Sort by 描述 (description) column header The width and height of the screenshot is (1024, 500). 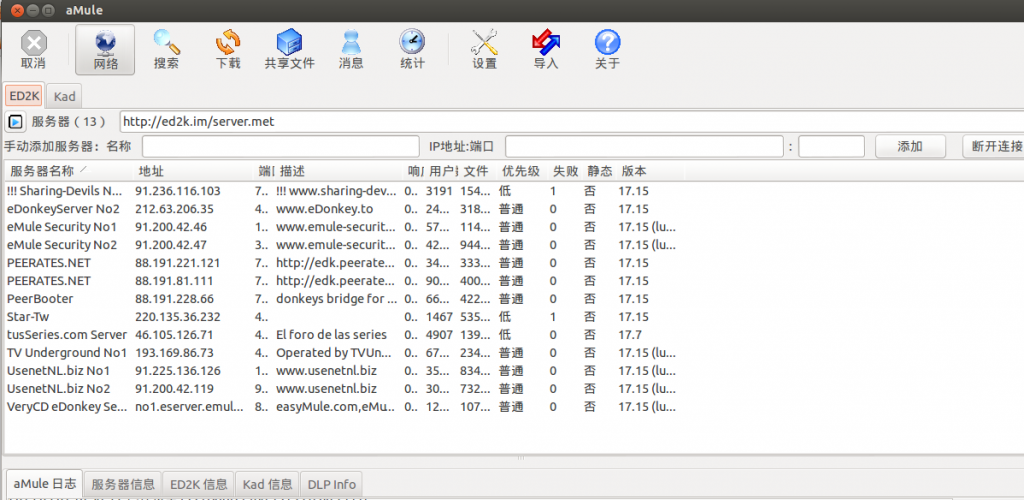pyautogui.click(x=340, y=172)
